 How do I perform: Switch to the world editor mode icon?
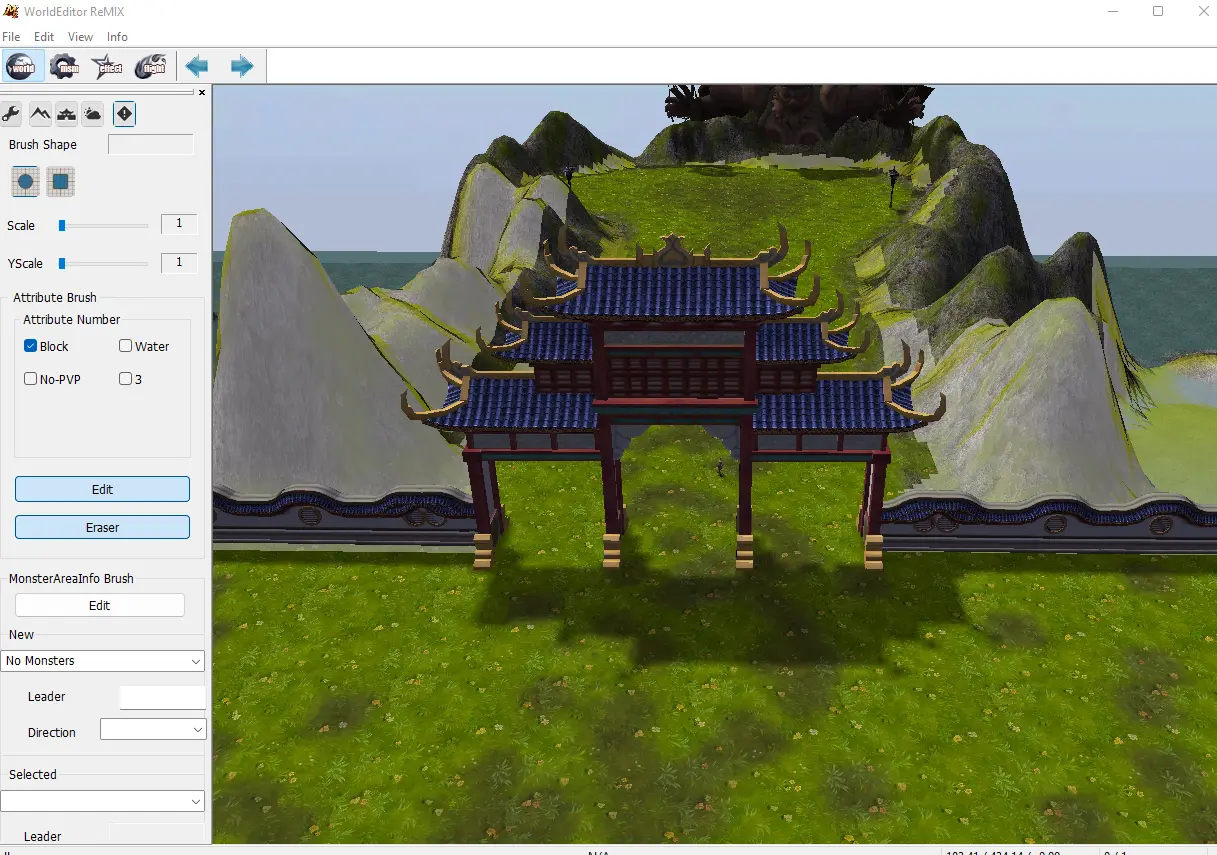[23, 66]
